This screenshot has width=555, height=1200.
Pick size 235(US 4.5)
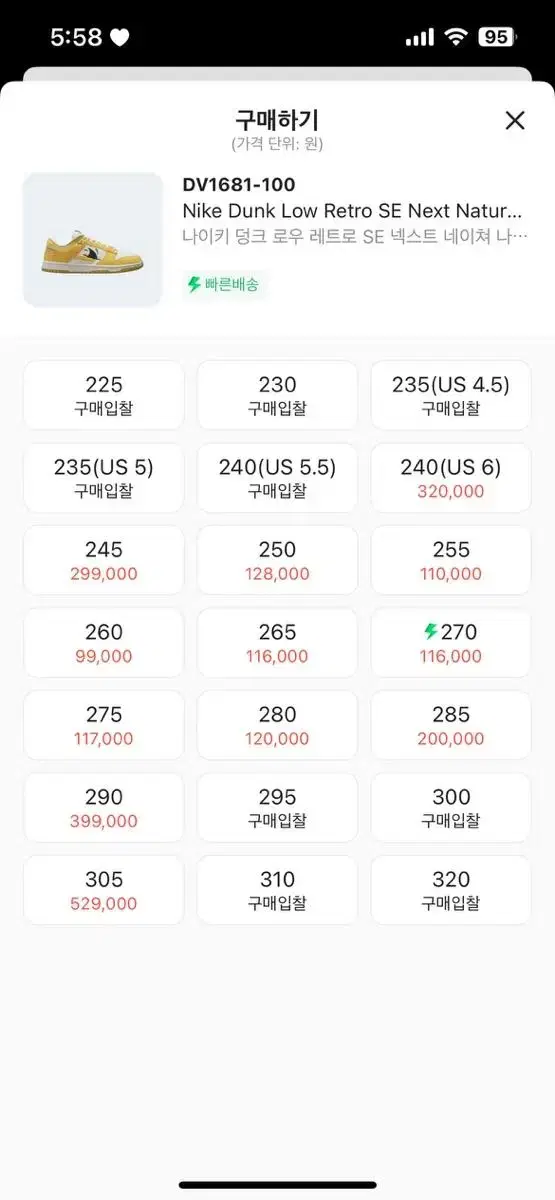pyautogui.click(x=451, y=395)
